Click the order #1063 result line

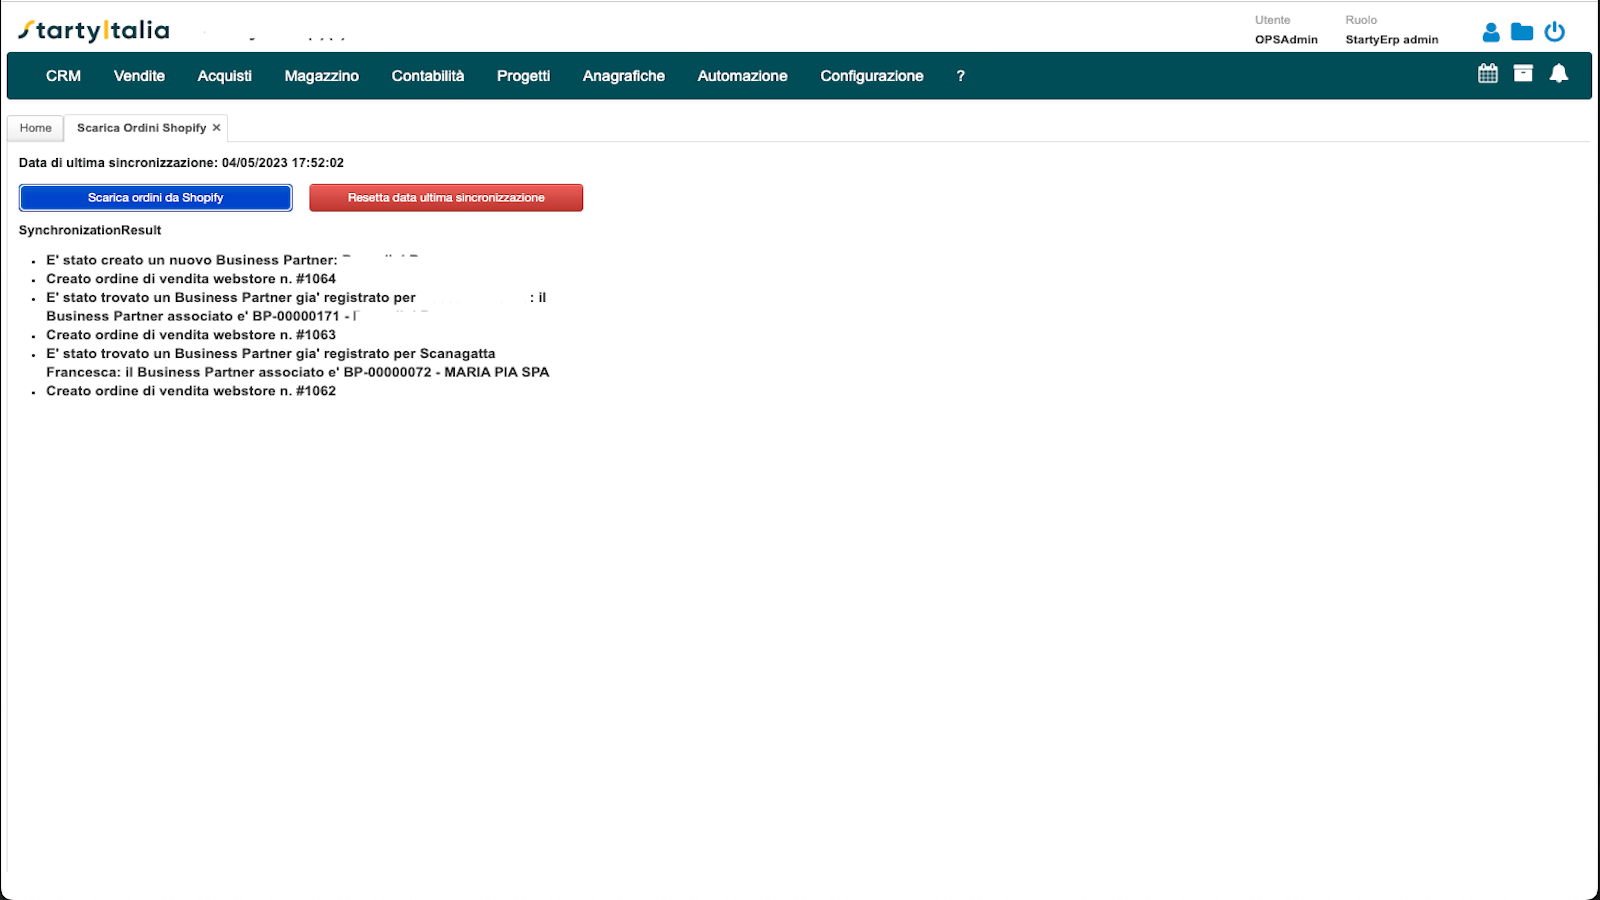pyautogui.click(x=191, y=335)
